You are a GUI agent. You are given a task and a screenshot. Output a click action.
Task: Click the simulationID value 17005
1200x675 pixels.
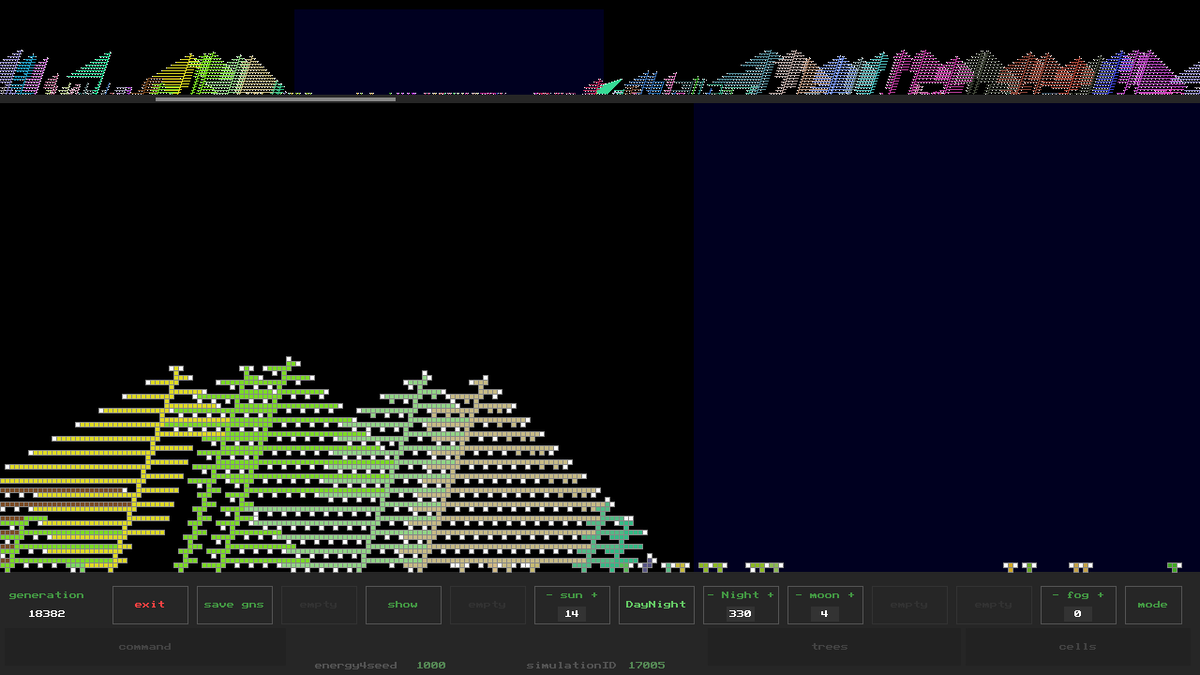point(647,665)
